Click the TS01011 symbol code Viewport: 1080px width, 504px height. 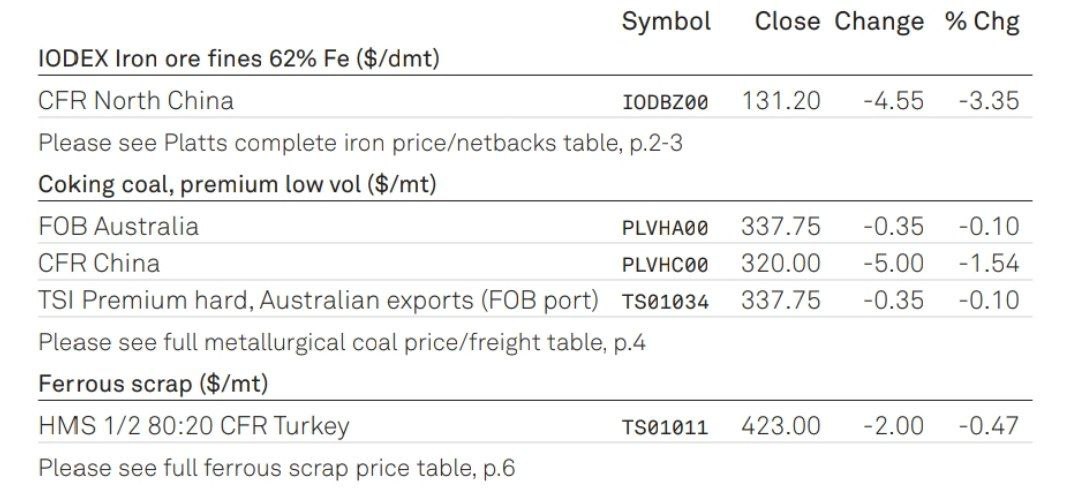665,428
